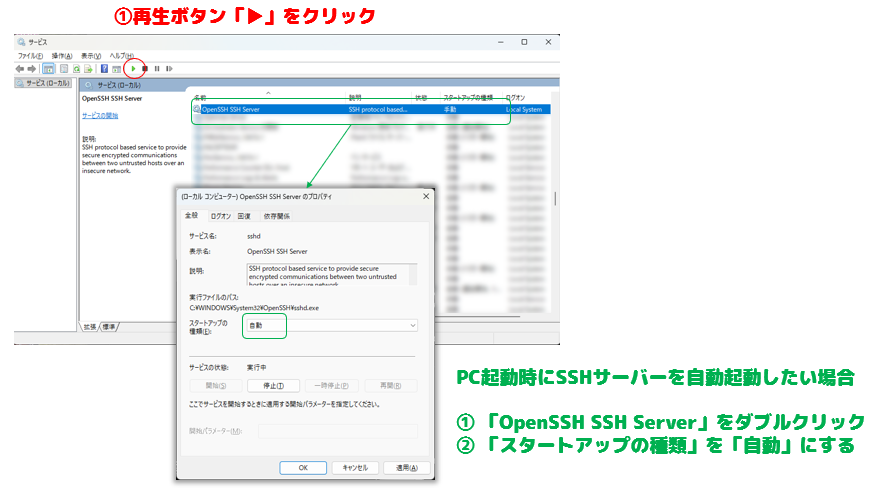Click the Local System cell of selected row

click(x=524, y=109)
